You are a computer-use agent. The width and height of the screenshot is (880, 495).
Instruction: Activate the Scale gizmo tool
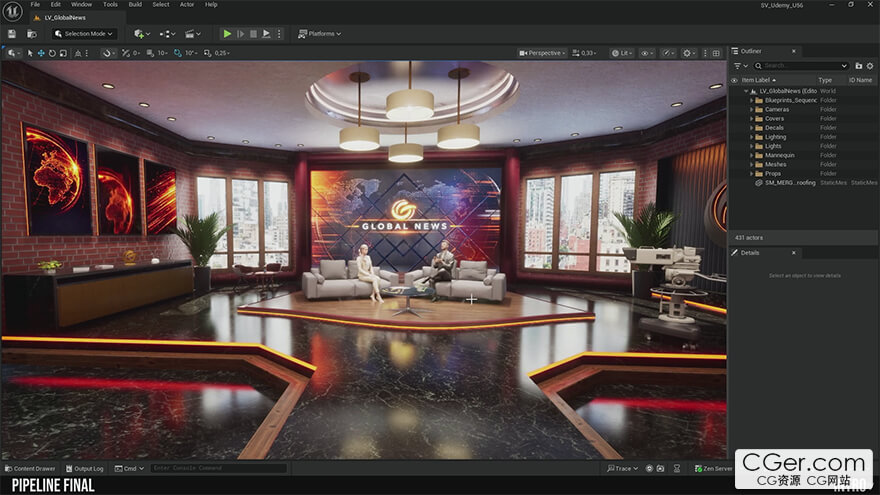[63, 53]
